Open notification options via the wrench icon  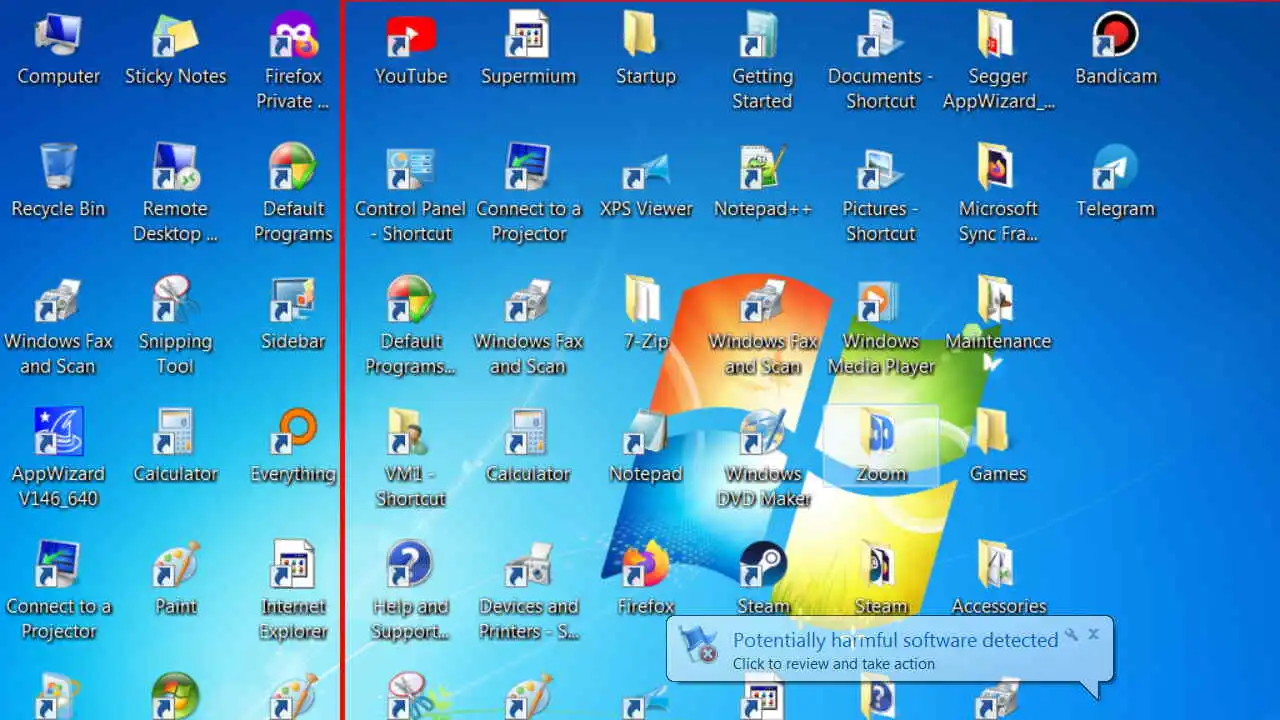(1071, 634)
